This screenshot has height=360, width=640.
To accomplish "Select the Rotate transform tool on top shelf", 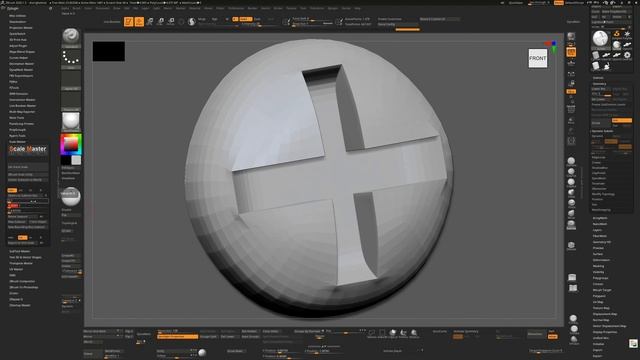I will click(x=171, y=22).
